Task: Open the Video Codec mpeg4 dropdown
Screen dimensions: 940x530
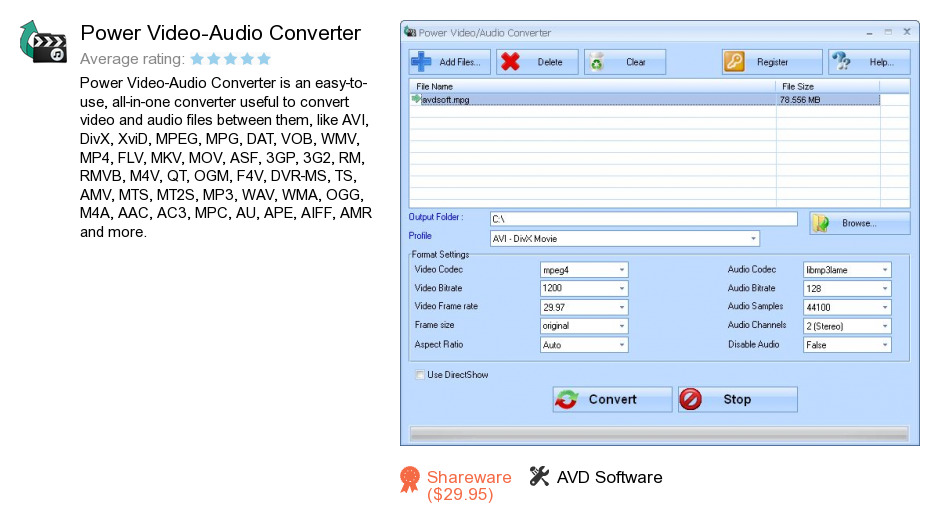Action: coord(622,270)
